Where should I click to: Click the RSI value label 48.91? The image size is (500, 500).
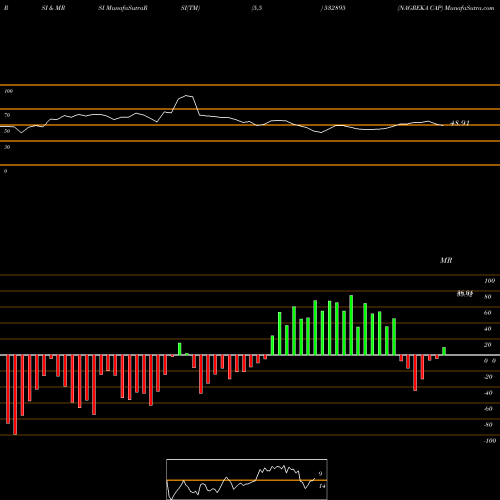click(x=460, y=123)
